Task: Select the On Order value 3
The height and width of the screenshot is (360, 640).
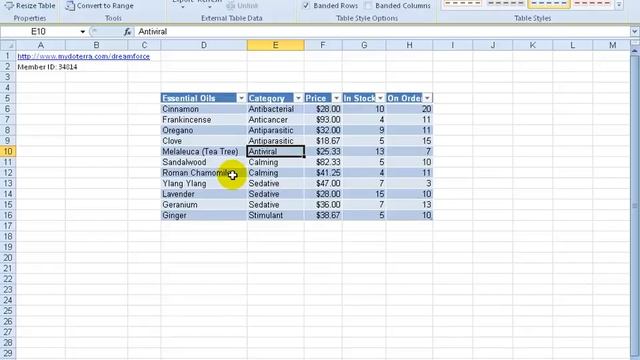Action: (x=409, y=183)
